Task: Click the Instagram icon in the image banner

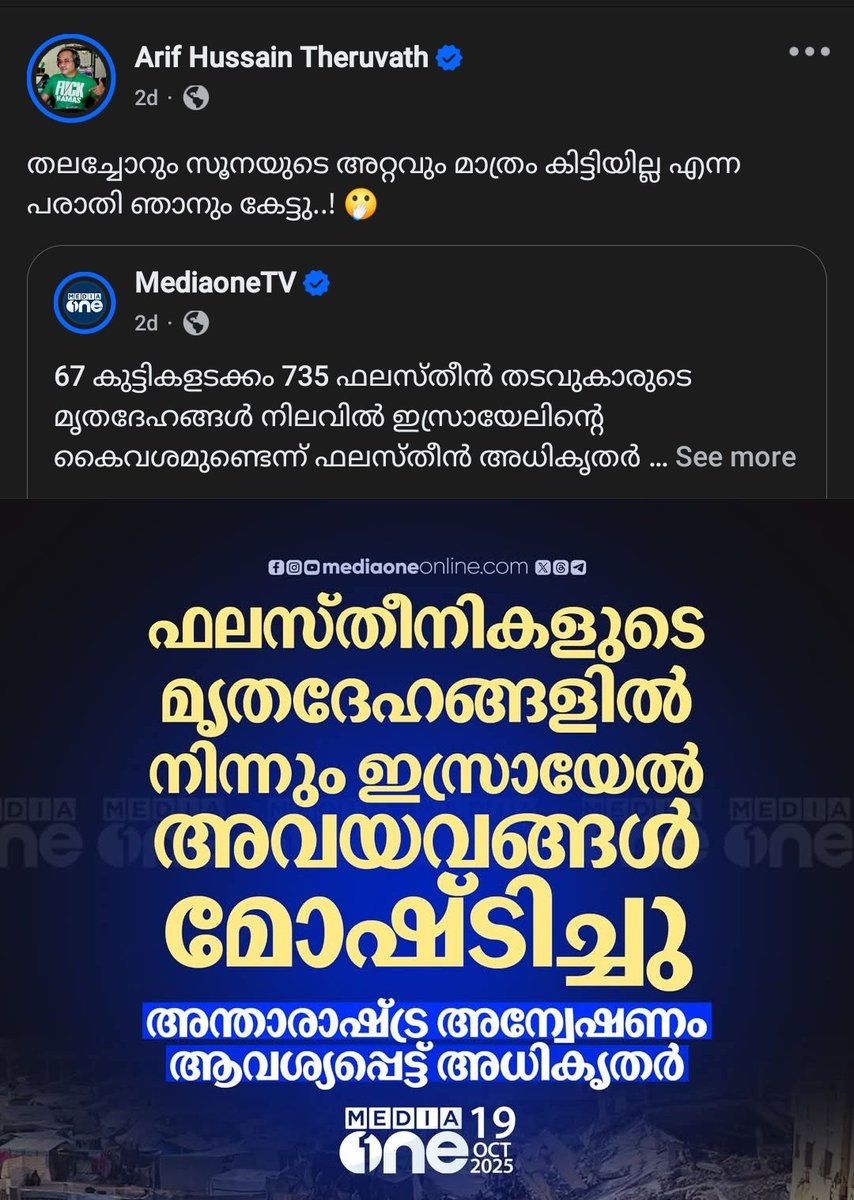Action: pos(294,567)
